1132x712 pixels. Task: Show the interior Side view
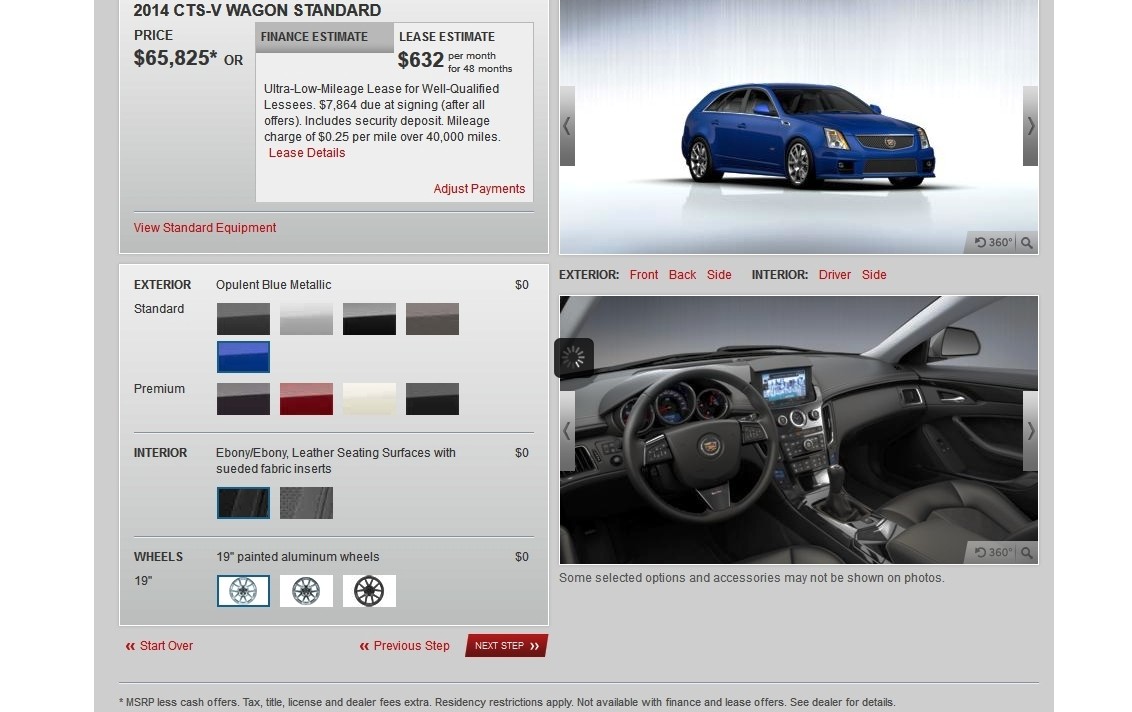pos(874,275)
